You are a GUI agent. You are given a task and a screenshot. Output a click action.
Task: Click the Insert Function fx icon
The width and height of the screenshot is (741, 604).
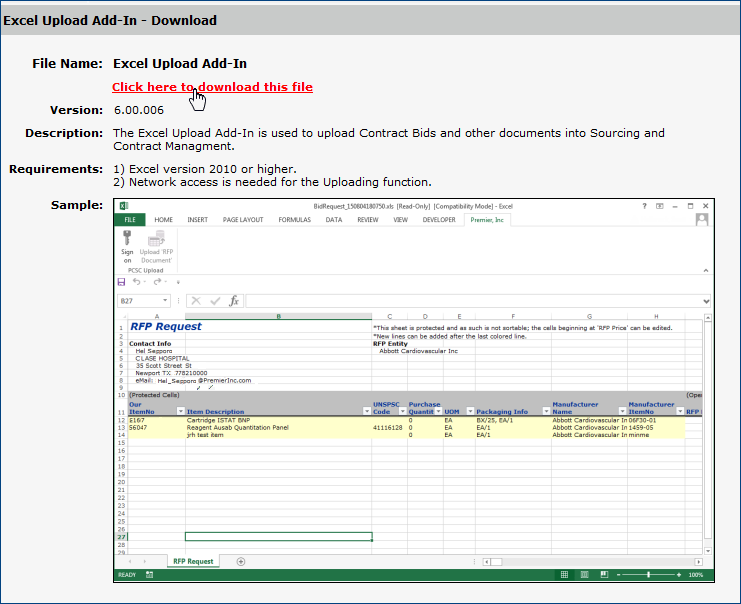point(233,301)
